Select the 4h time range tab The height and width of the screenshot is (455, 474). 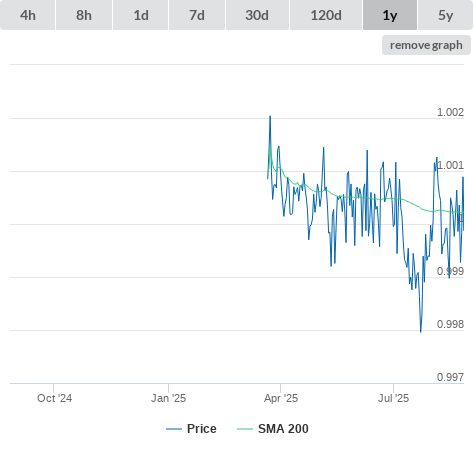tap(28, 15)
